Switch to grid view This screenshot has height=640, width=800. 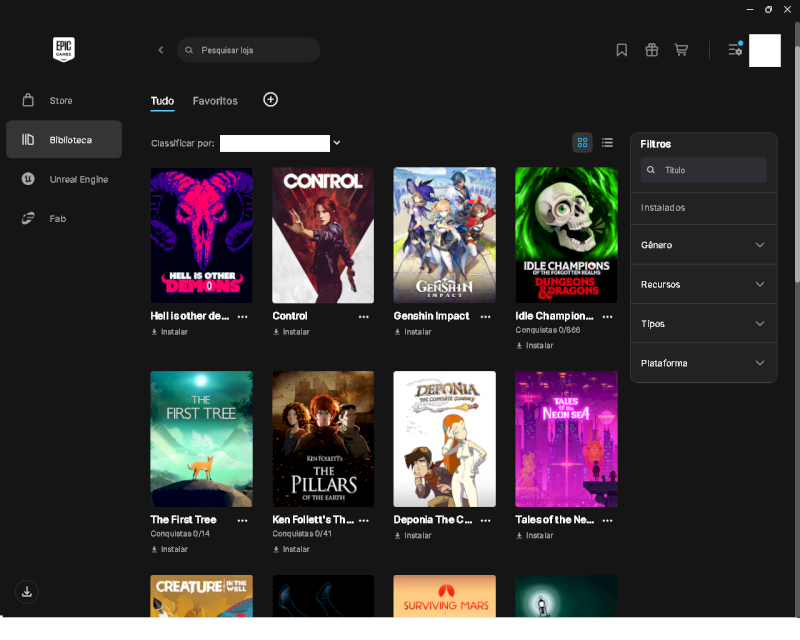[582, 143]
